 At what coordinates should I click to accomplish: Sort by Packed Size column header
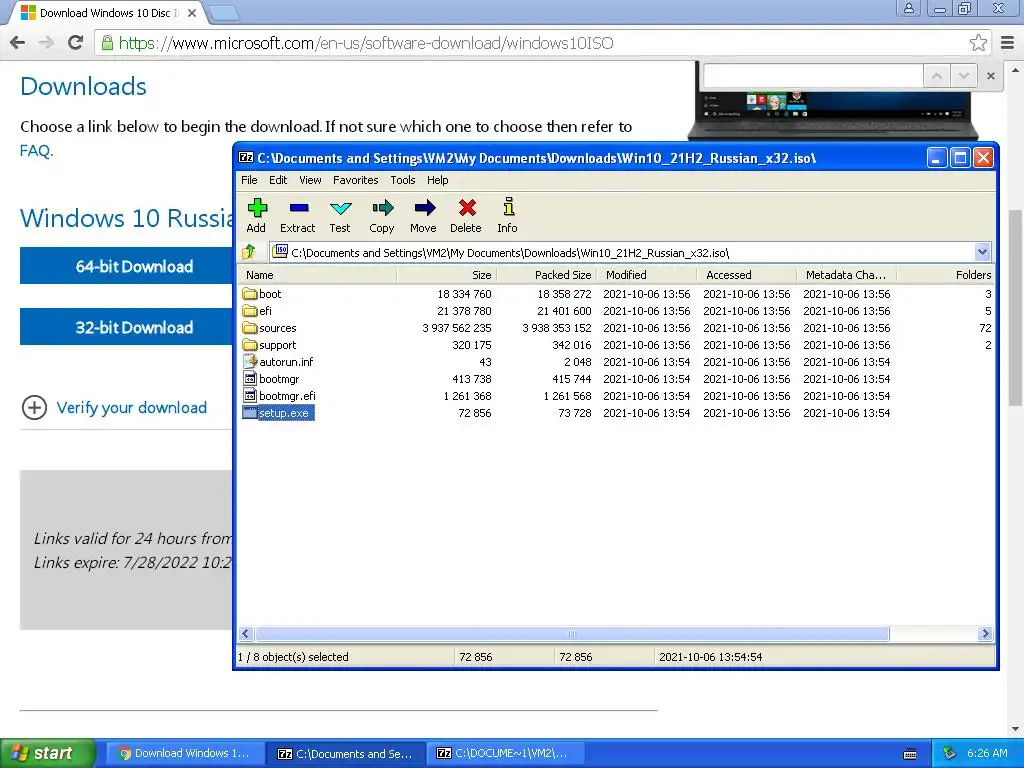(x=547, y=275)
